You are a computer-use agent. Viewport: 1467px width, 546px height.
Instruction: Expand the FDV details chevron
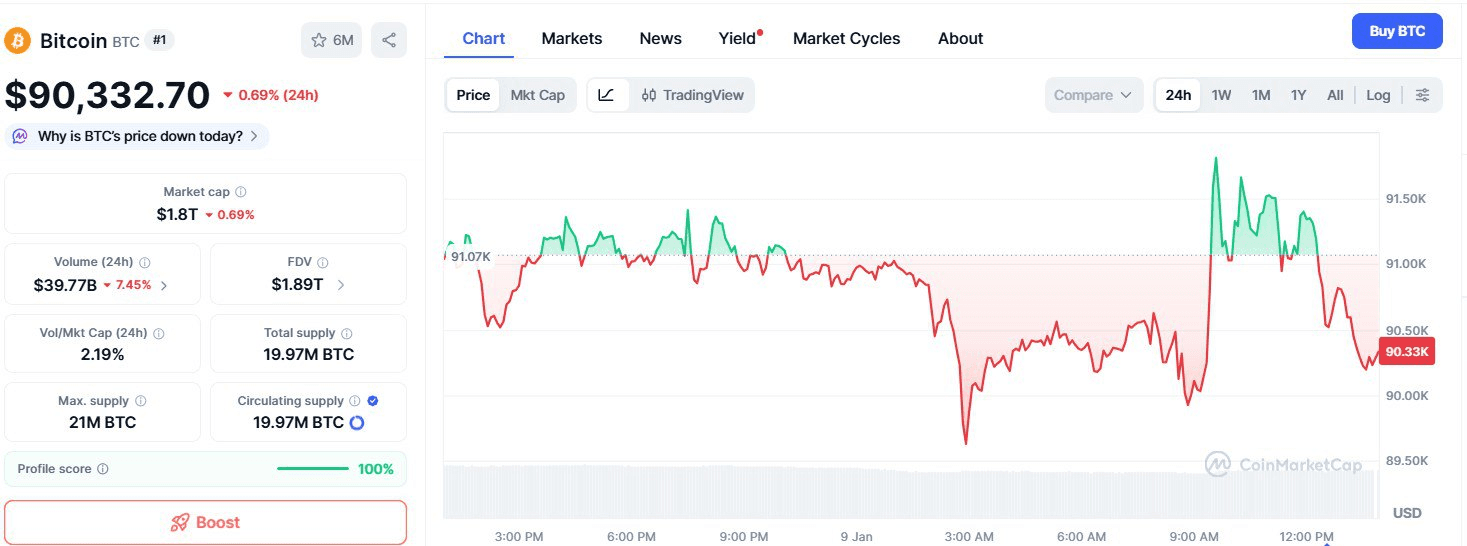(x=341, y=285)
